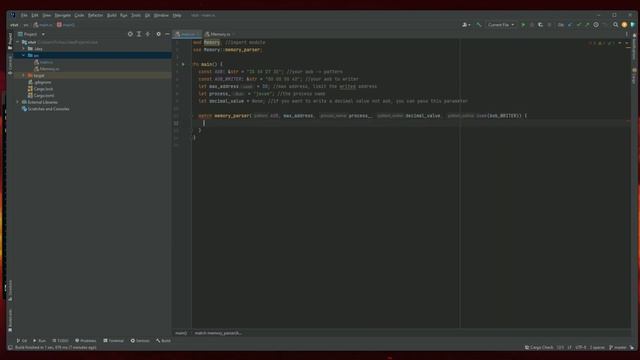Open the Refactor menu
Image resolution: width=640 pixels, height=360 pixels.
tap(96, 15)
